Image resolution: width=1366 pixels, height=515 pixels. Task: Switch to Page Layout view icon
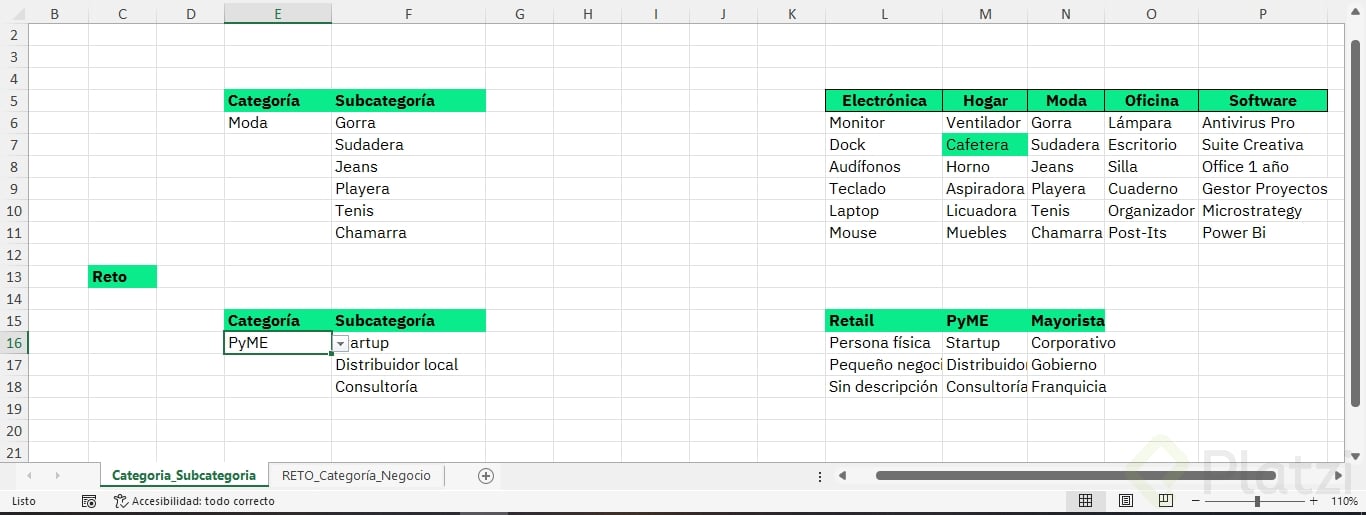pos(1126,501)
